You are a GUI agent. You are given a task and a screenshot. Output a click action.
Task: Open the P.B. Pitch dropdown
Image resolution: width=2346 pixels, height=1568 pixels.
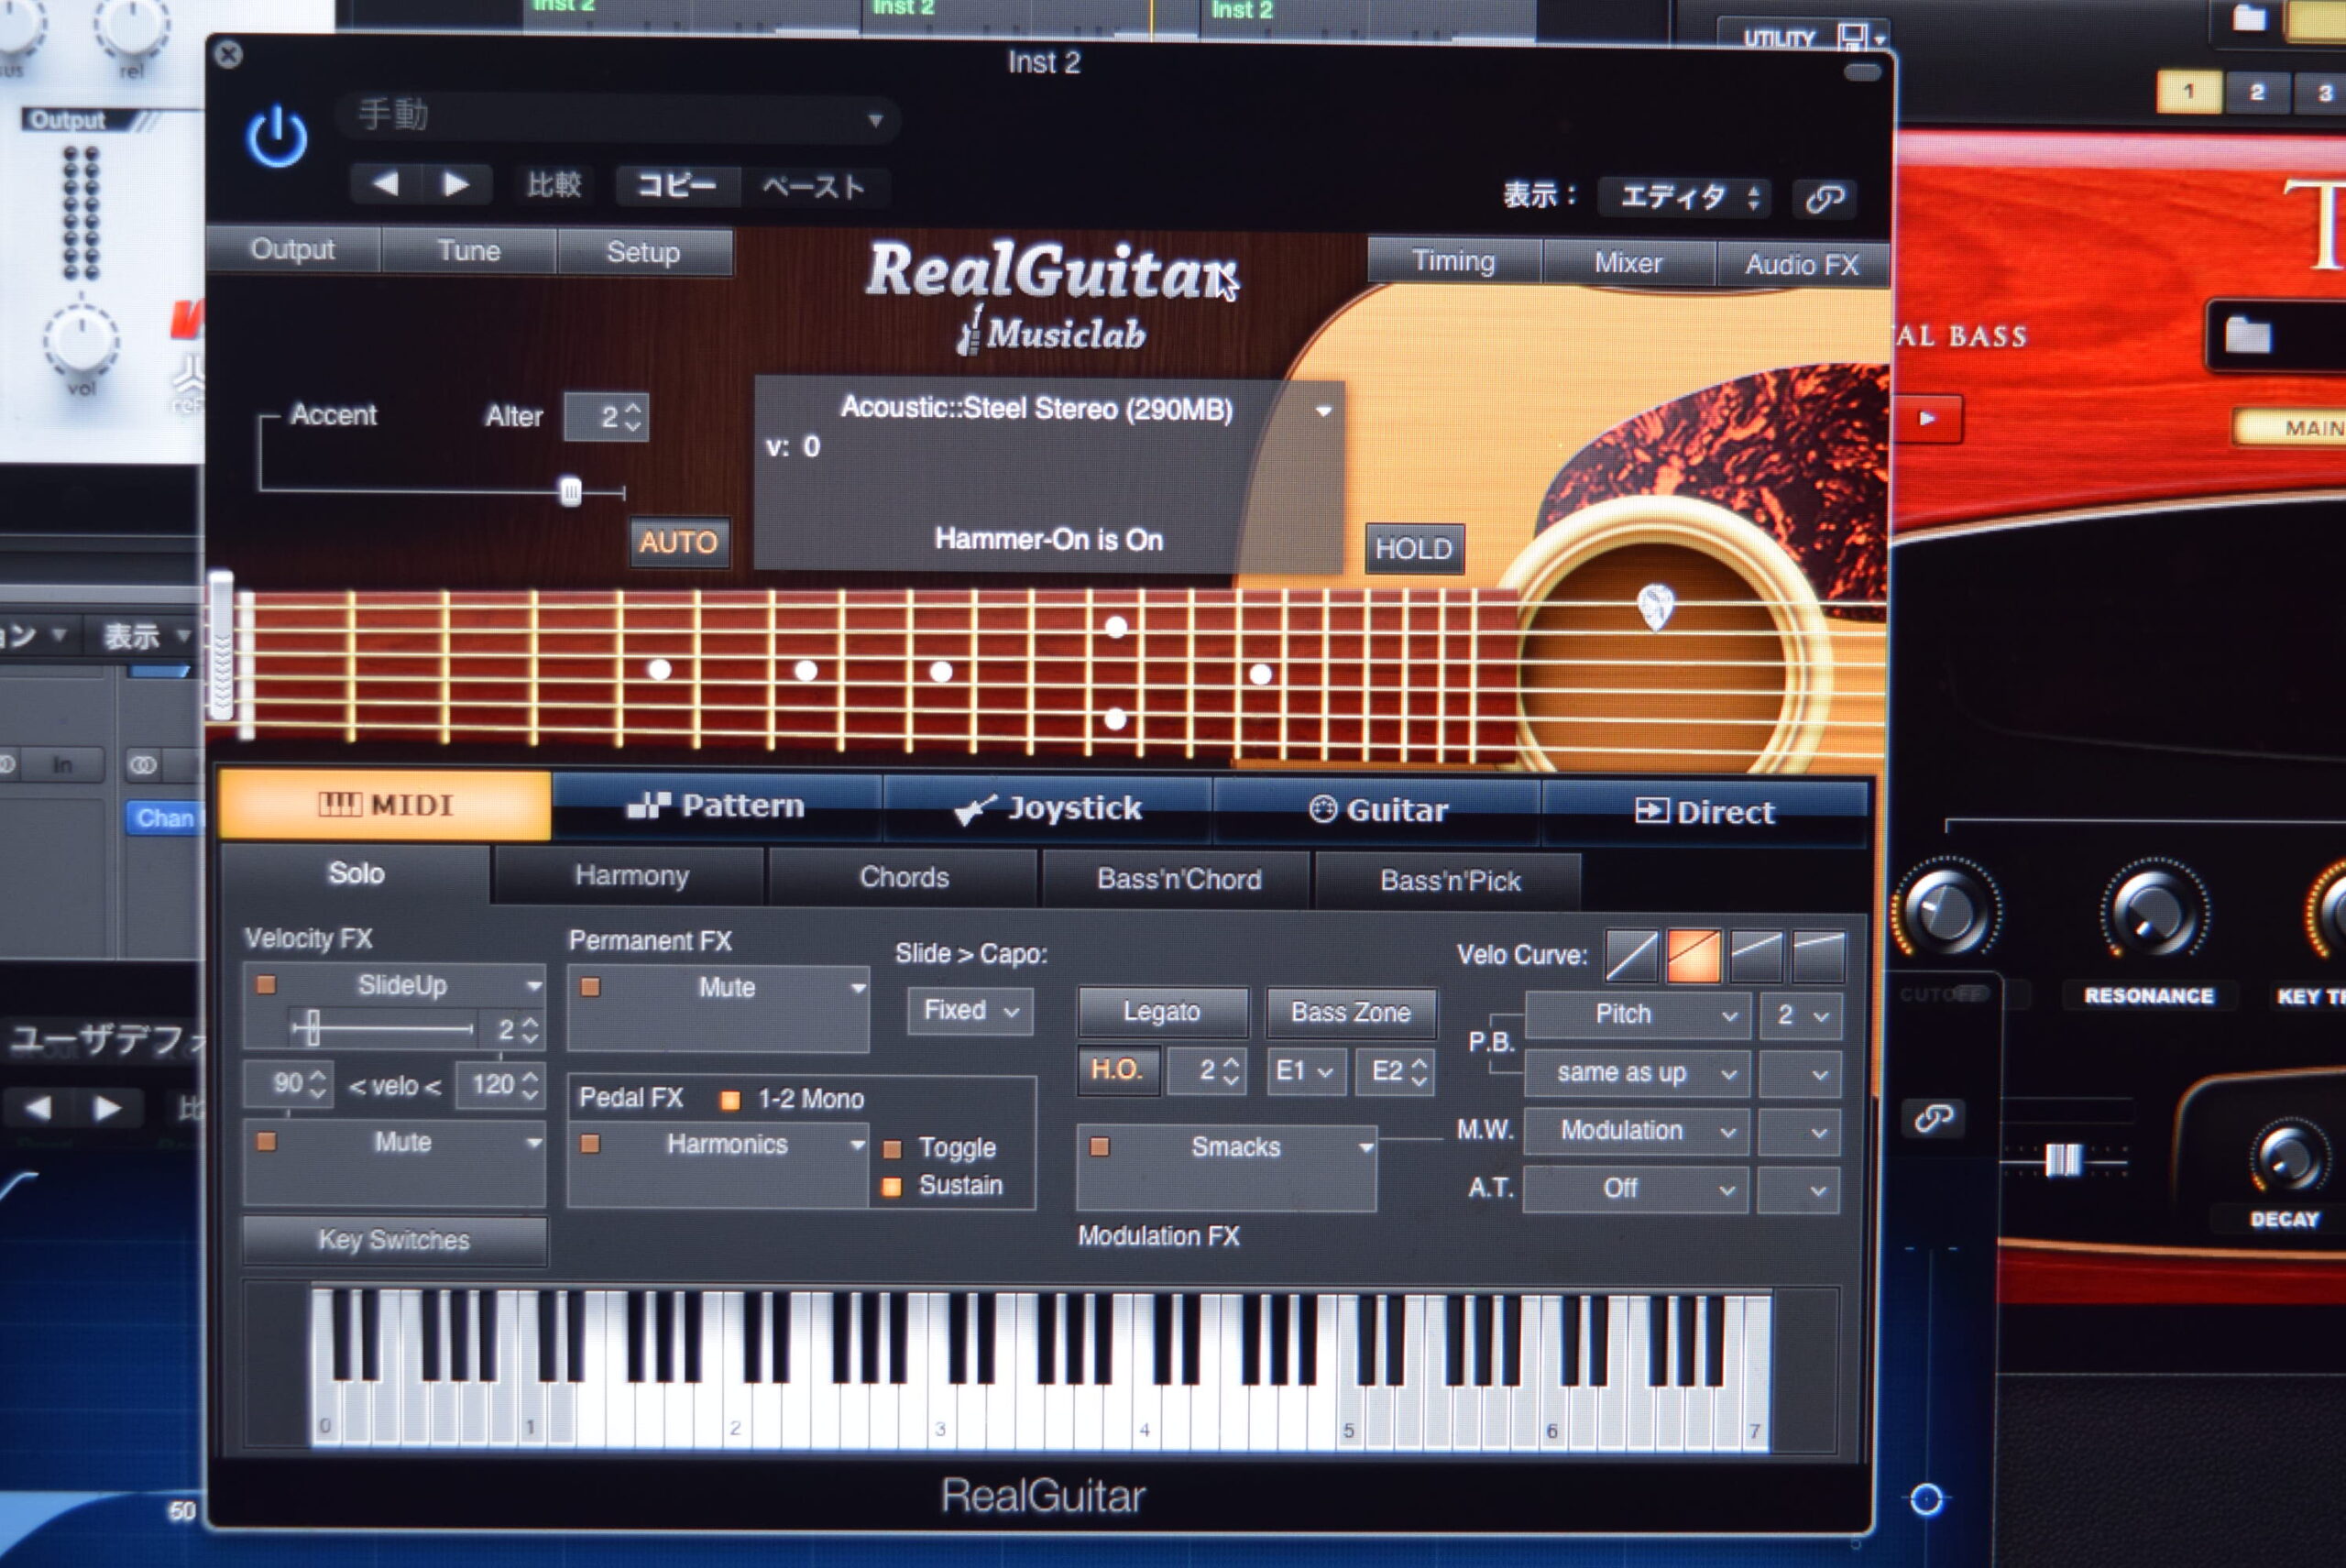1636,1015
